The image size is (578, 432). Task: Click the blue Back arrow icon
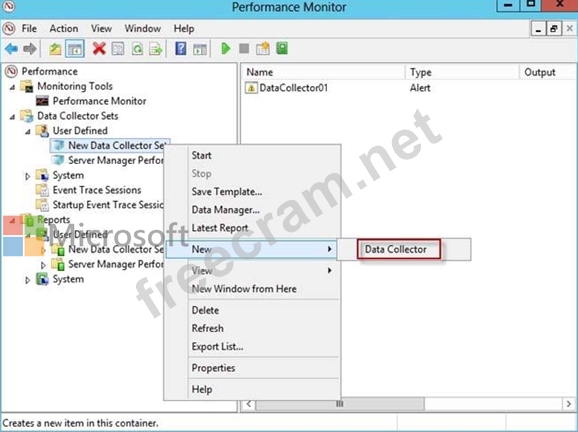pos(11,48)
